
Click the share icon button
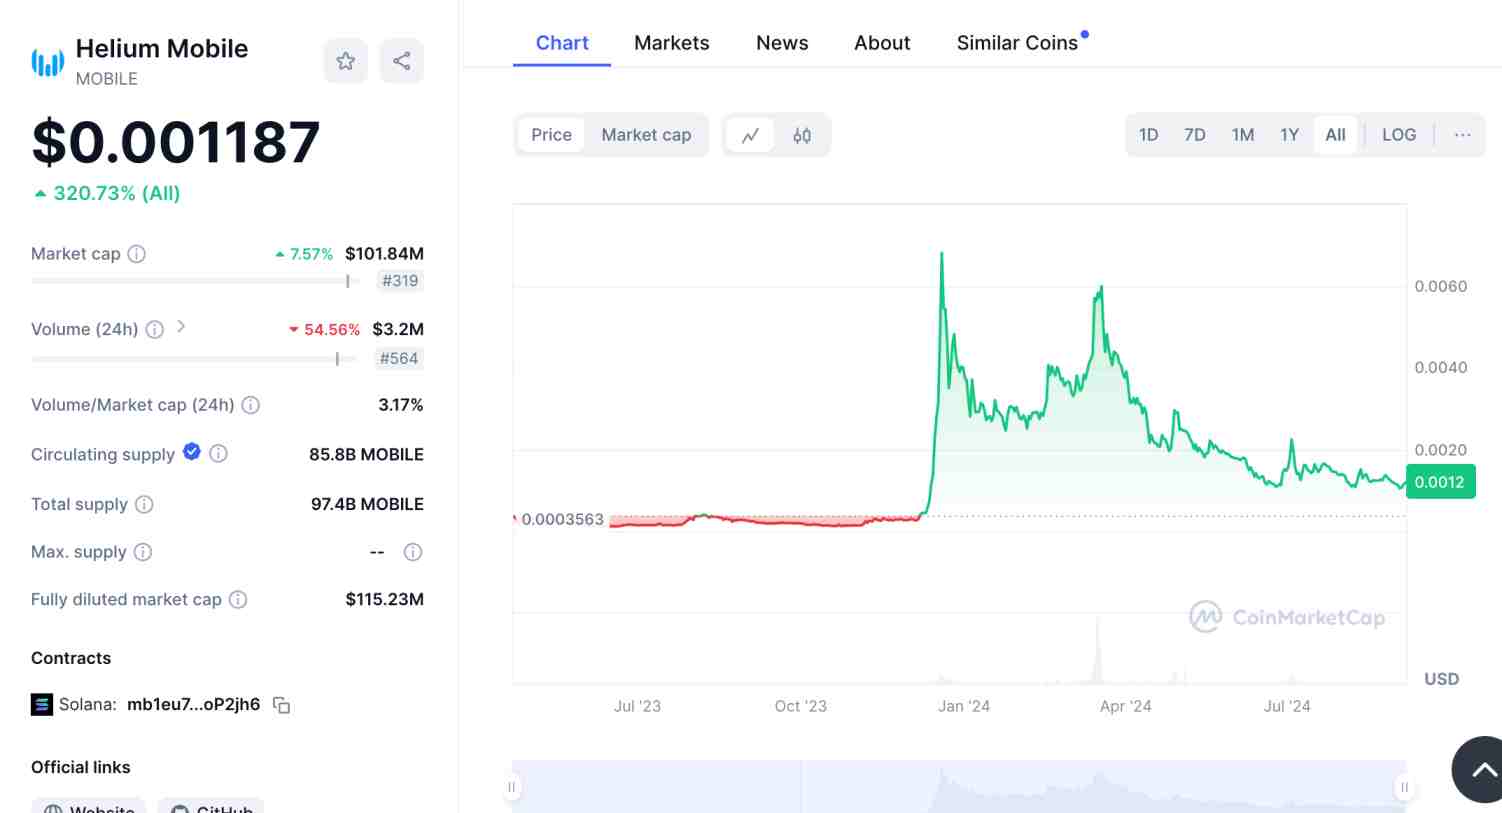point(402,61)
